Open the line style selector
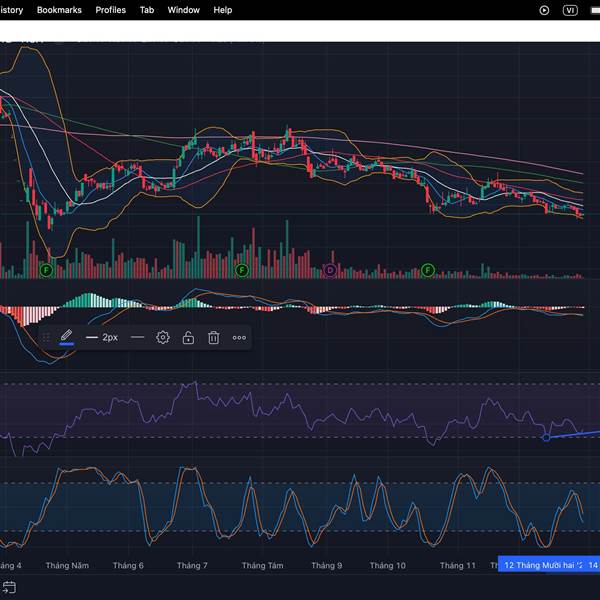 (x=137, y=337)
